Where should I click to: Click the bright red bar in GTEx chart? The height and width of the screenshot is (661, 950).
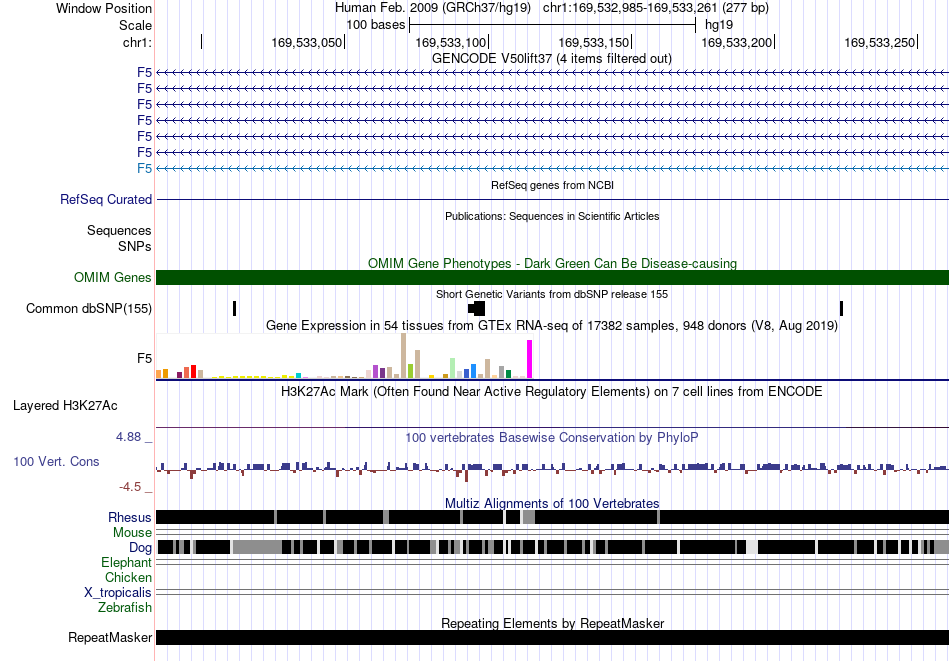point(193,371)
